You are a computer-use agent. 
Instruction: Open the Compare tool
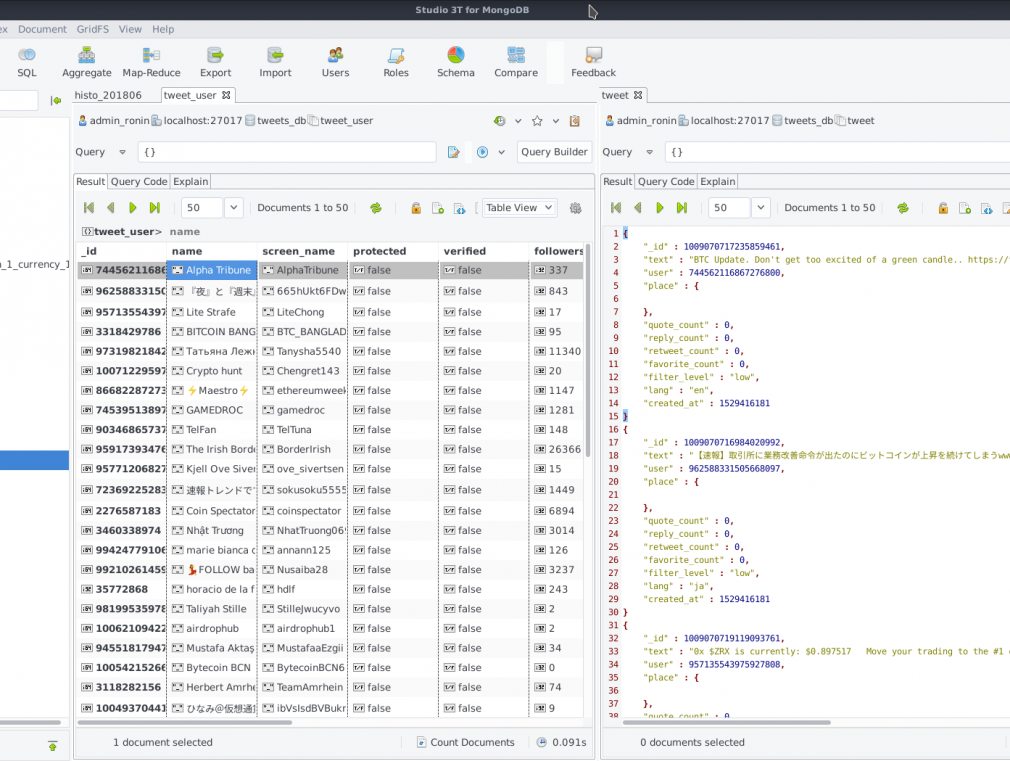515,63
